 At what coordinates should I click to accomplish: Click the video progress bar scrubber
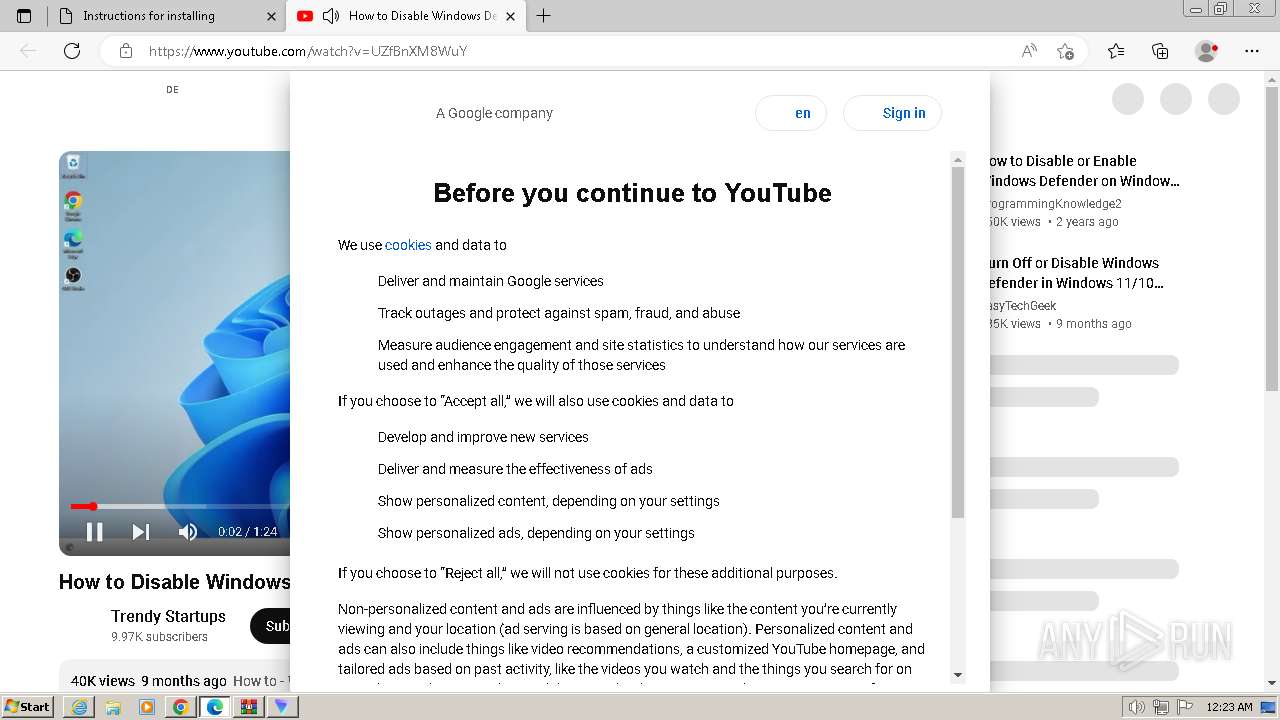click(x=92, y=507)
